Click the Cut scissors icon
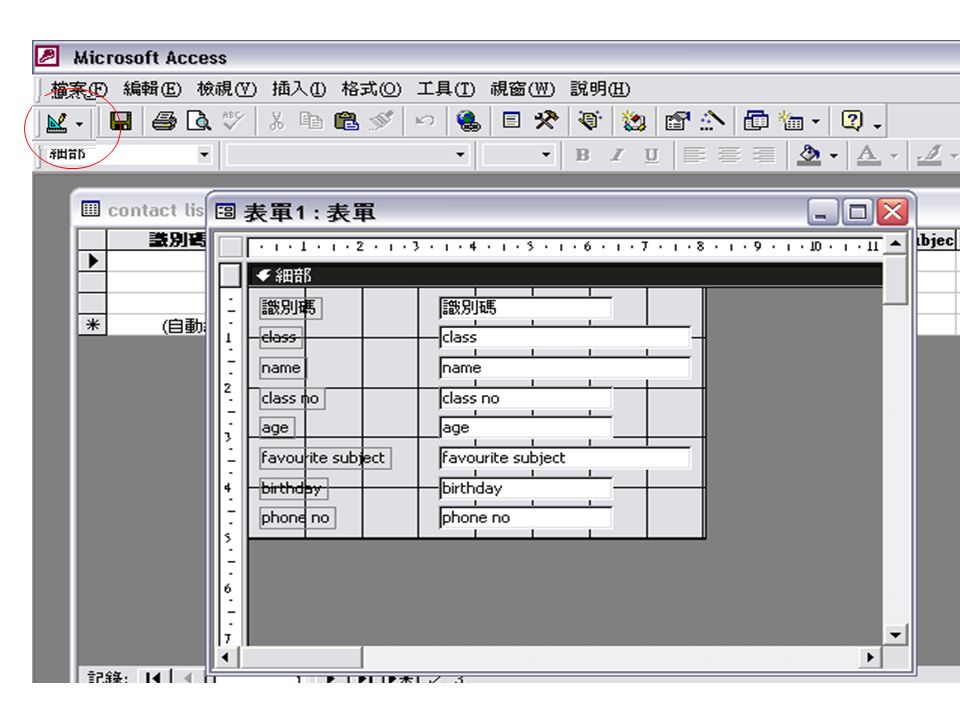Screen dimensions: 960x720 (x=277, y=121)
